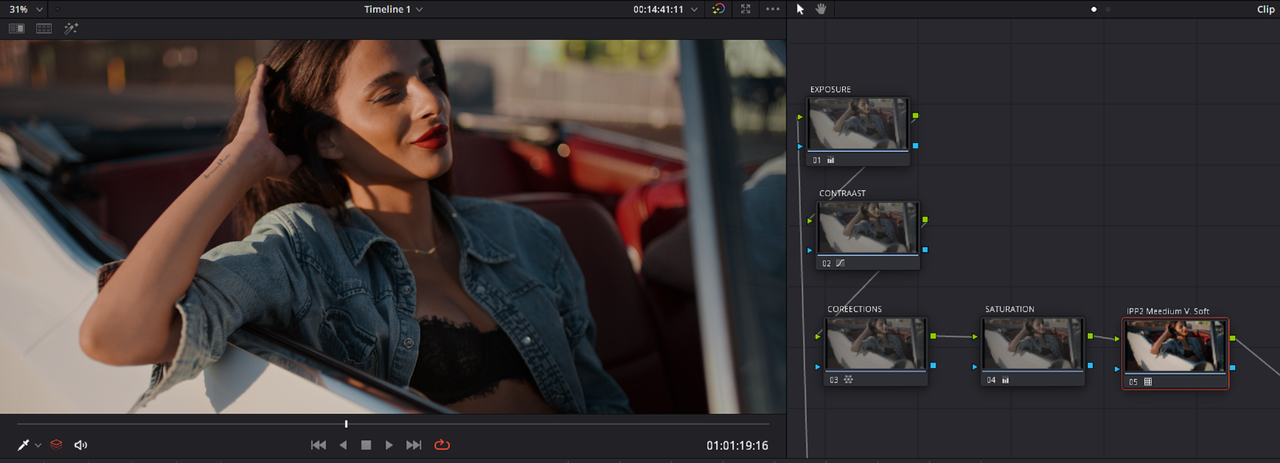Enable the highlight magic wand mode
The width and height of the screenshot is (1280, 463).
pos(71,28)
